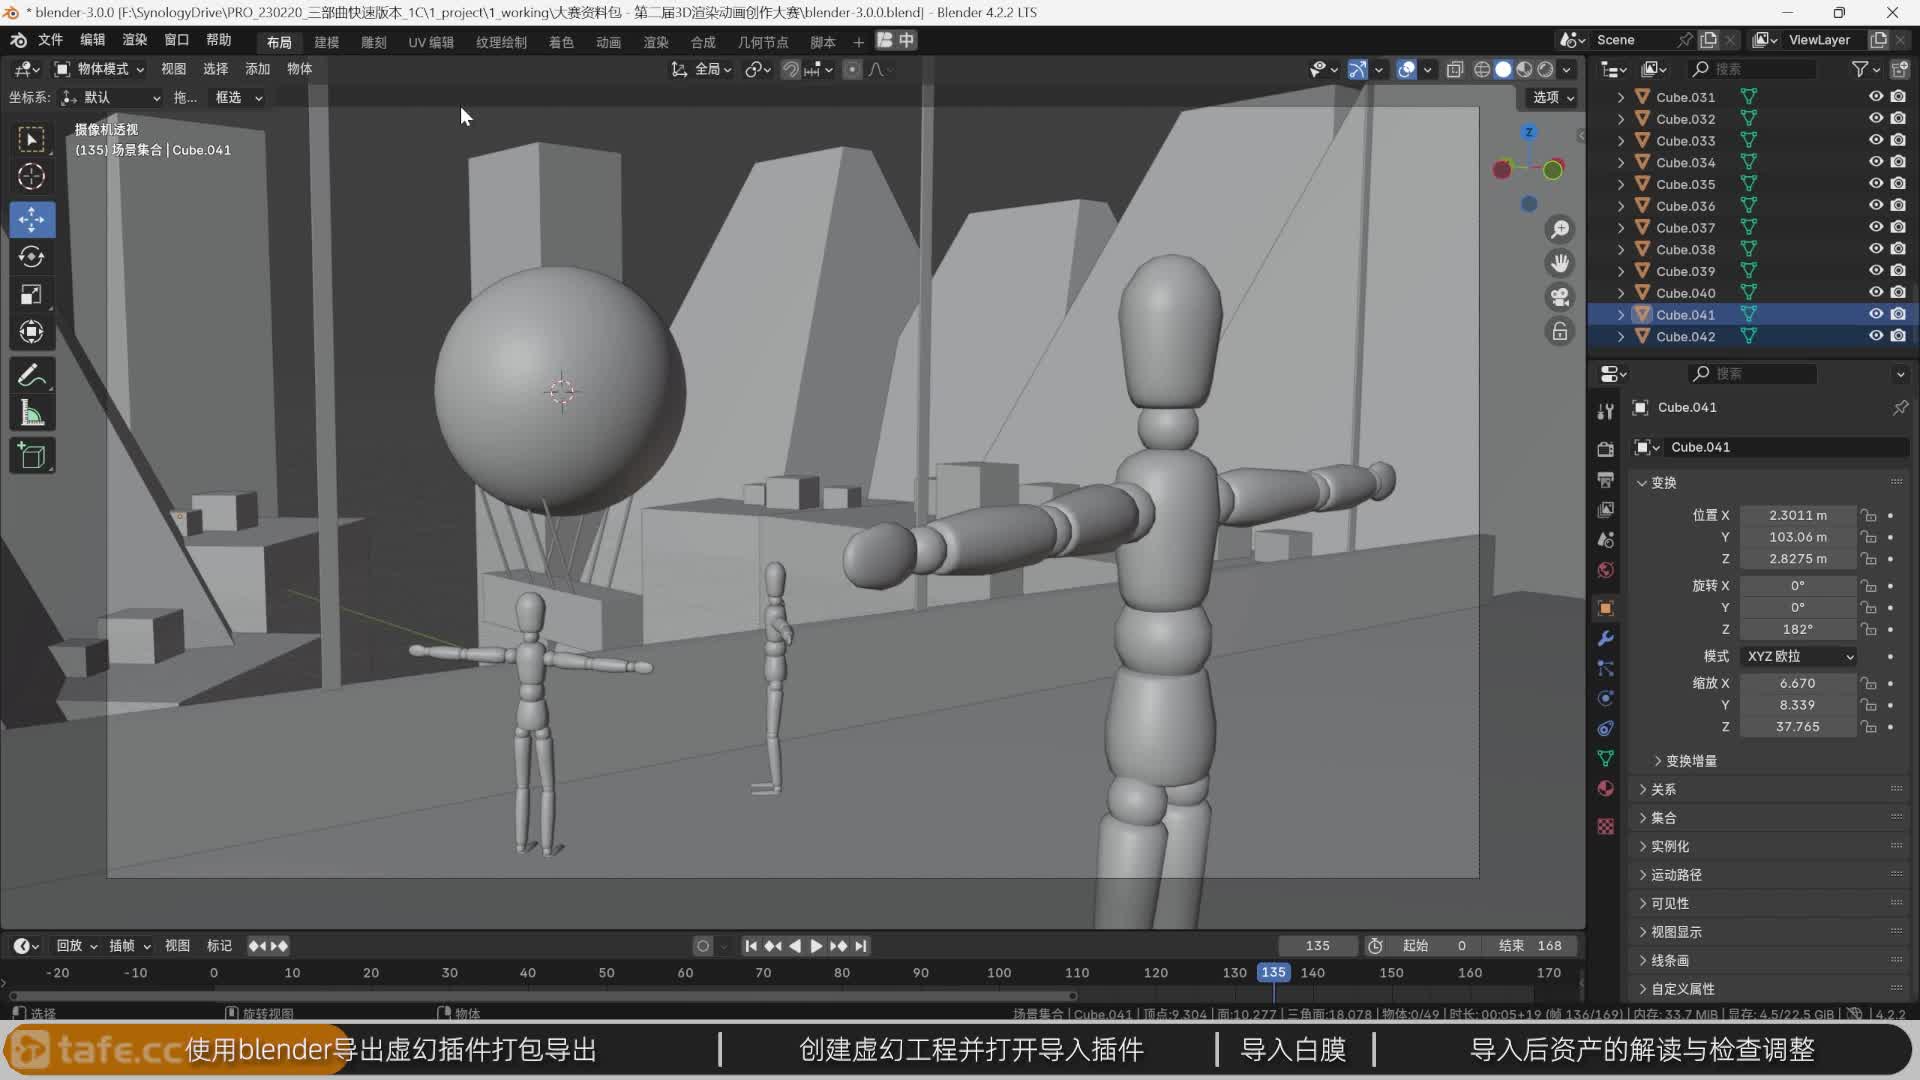Click the timeline playhead marker 135
1920x1080 pixels.
1273,972
